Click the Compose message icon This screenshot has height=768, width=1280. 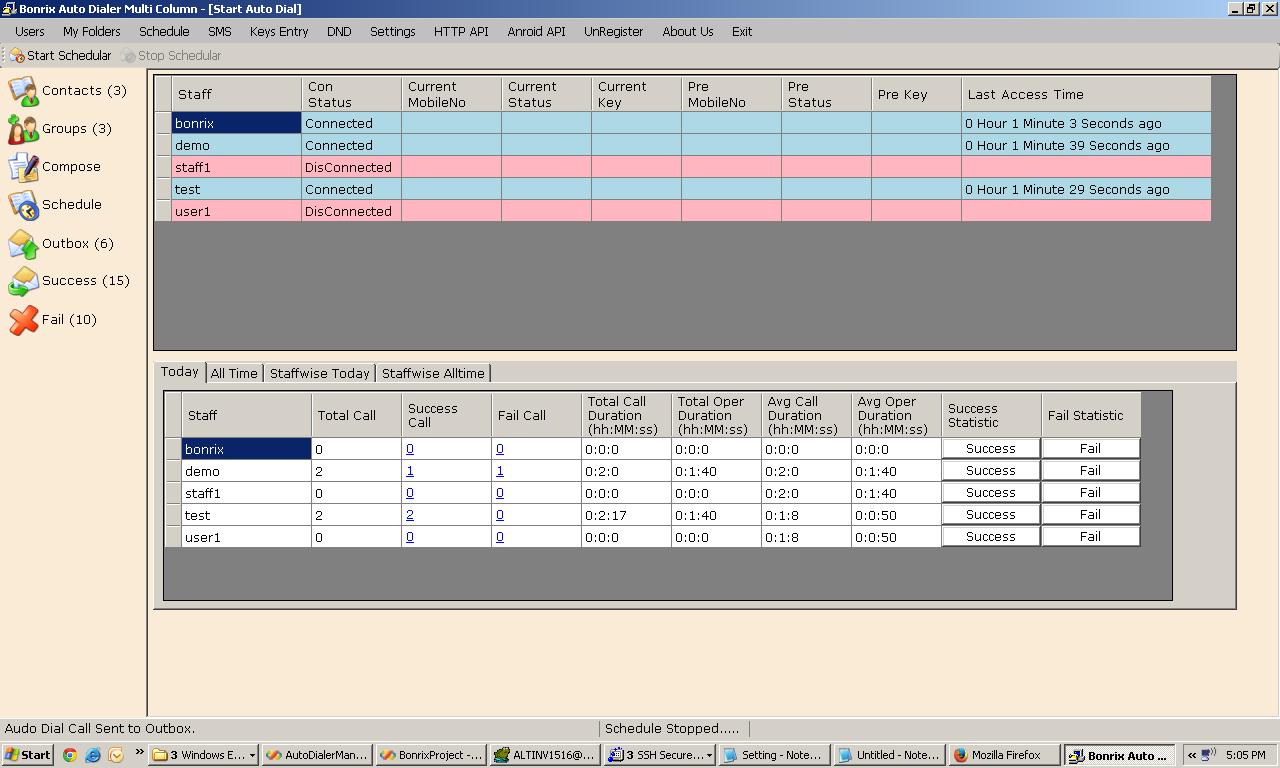coord(23,167)
